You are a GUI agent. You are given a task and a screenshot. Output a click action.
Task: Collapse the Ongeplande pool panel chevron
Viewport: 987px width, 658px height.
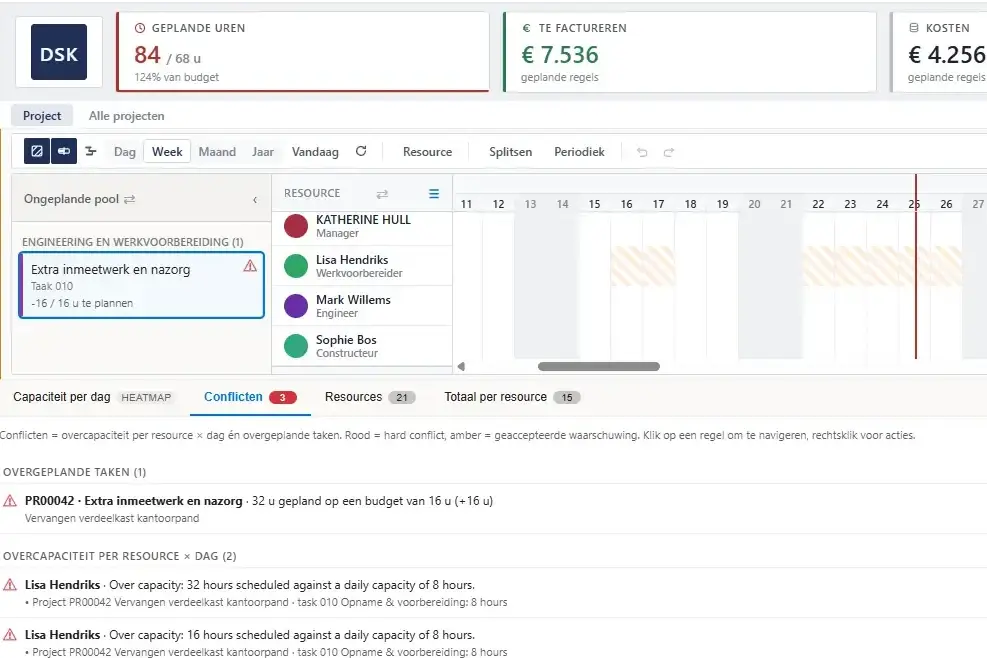(255, 200)
